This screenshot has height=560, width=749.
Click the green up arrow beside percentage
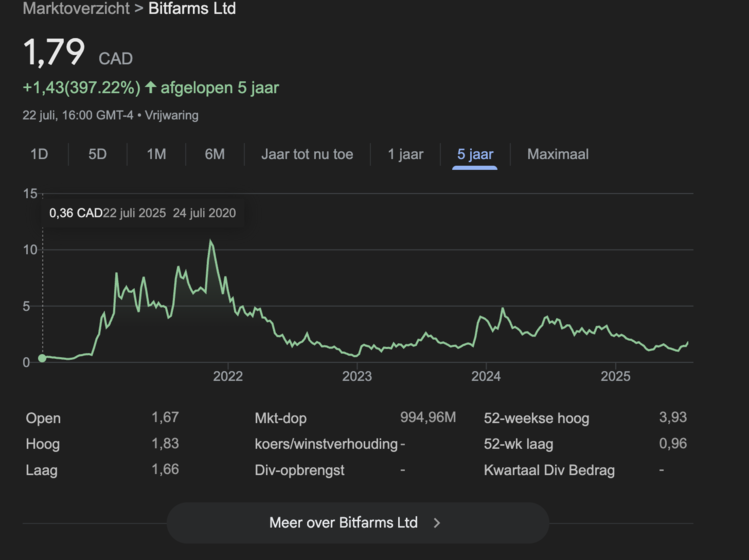pyautogui.click(x=150, y=87)
